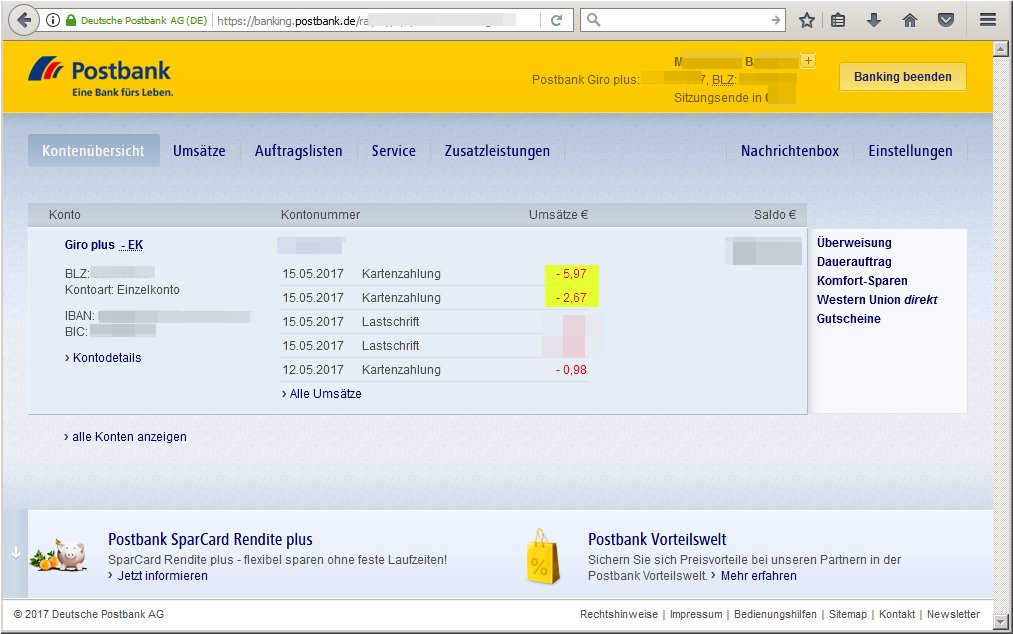
Task: Click the Postbank Vorteilswelt heading
Action: coord(657,539)
